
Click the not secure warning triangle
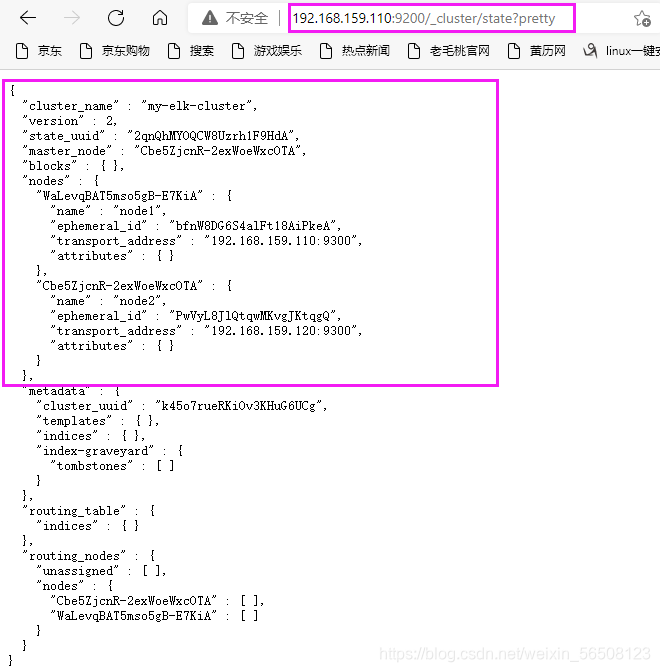point(210,18)
